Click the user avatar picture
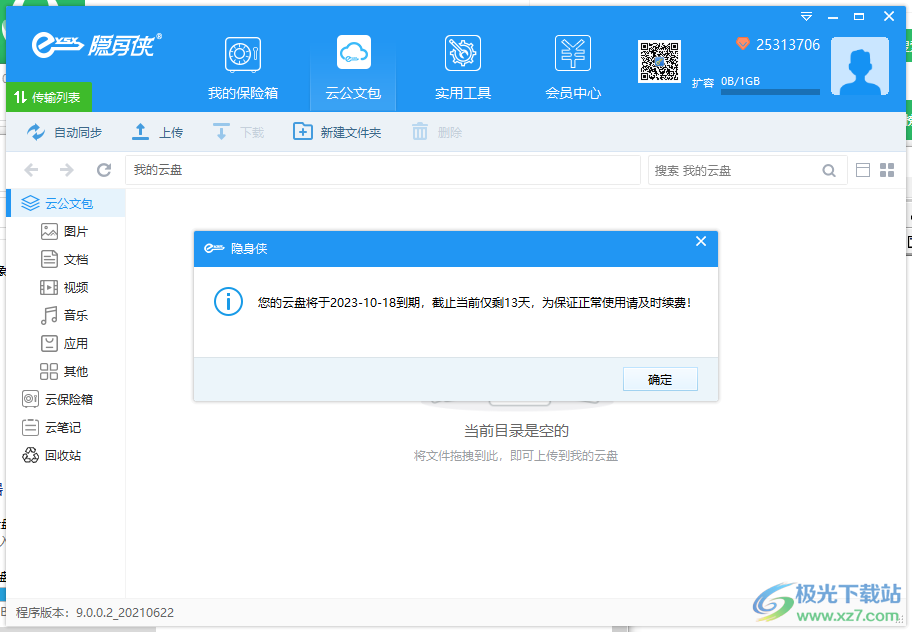 point(860,65)
